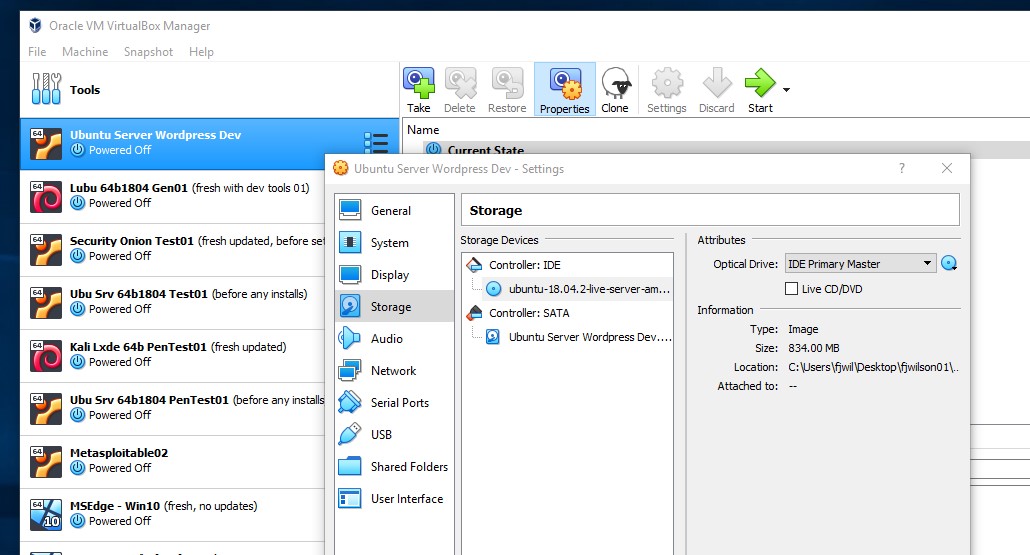The width and height of the screenshot is (1030, 555).
Task: Select the Ubu Srv 64b1804 Test01 VM
Action: pos(173,303)
